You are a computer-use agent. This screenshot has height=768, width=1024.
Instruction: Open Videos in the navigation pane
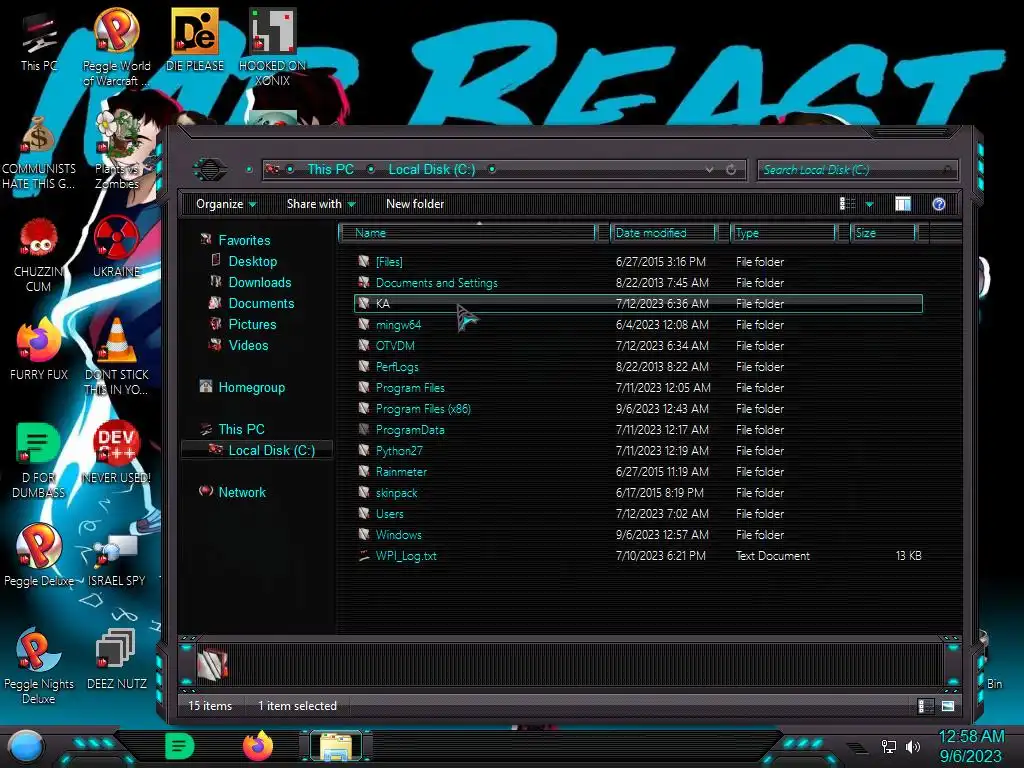(248, 345)
